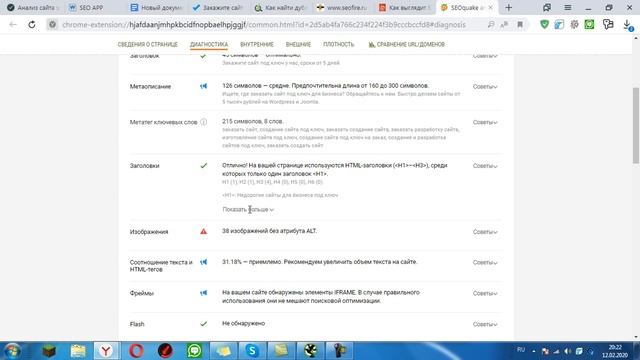Click the green checkmark for Flash row

click(203, 324)
